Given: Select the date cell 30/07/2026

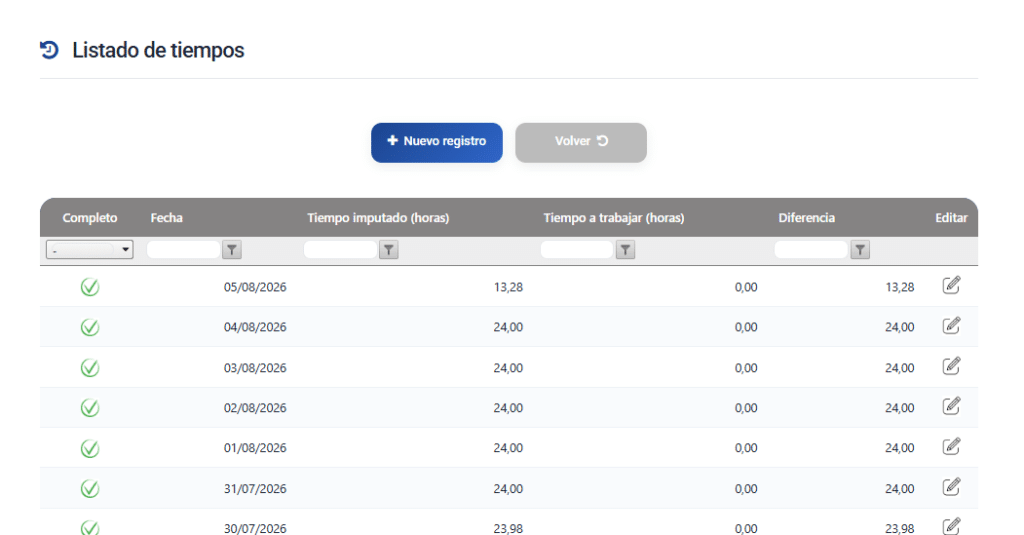Looking at the screenshot, I should pyautogui.click(x=255, y=528).
